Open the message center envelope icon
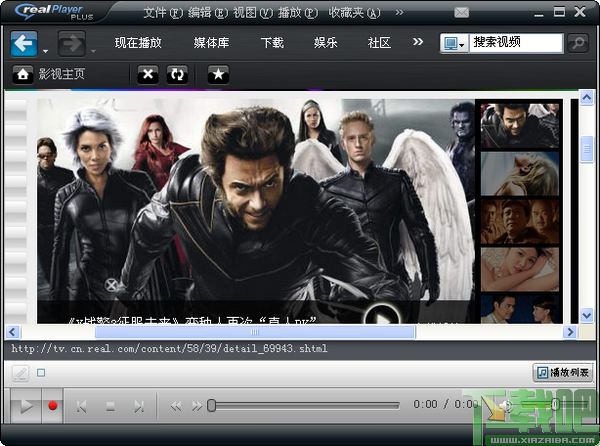Screen dimensions: 600x446 (461, 13)
